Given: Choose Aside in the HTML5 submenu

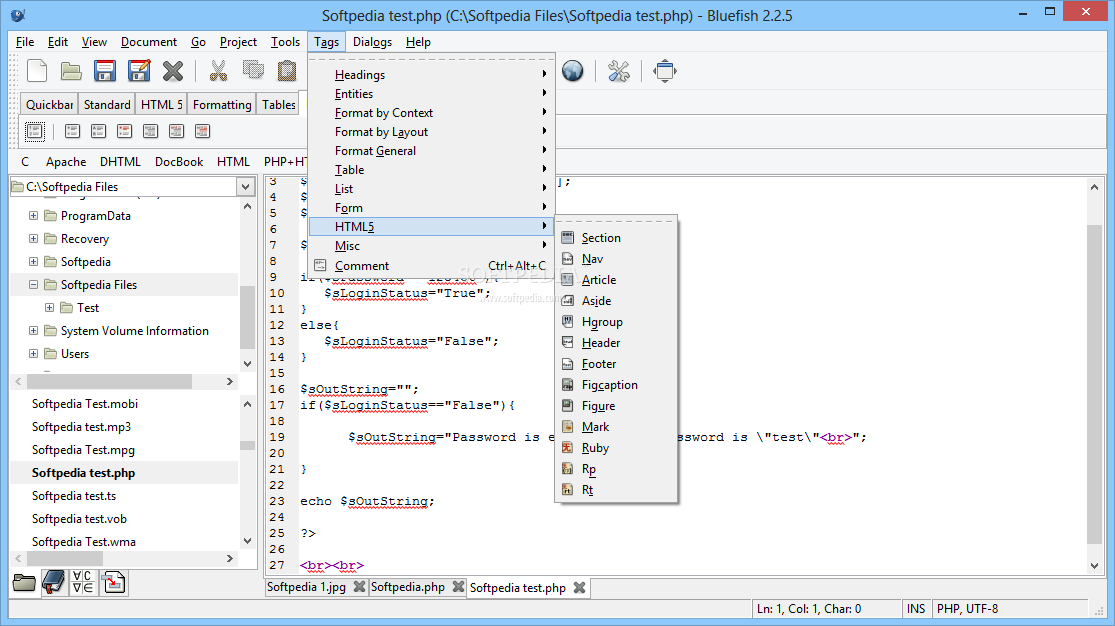Looking at the screenshot, I should tap(616, 301).
